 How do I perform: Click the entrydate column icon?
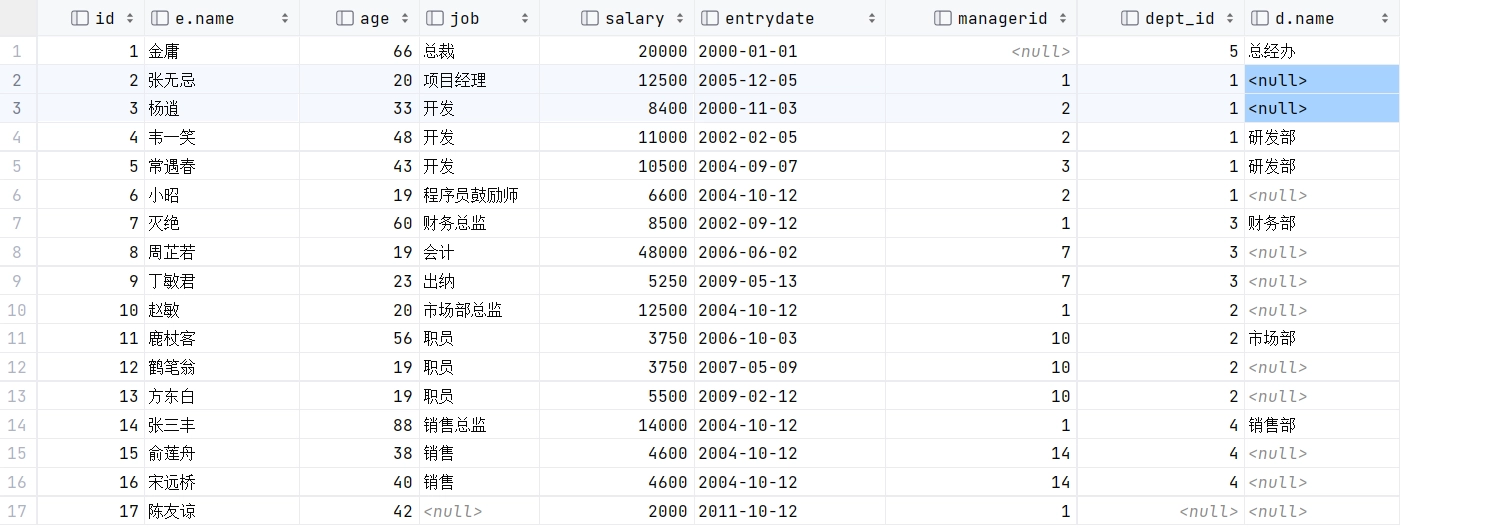pos(710,18)
